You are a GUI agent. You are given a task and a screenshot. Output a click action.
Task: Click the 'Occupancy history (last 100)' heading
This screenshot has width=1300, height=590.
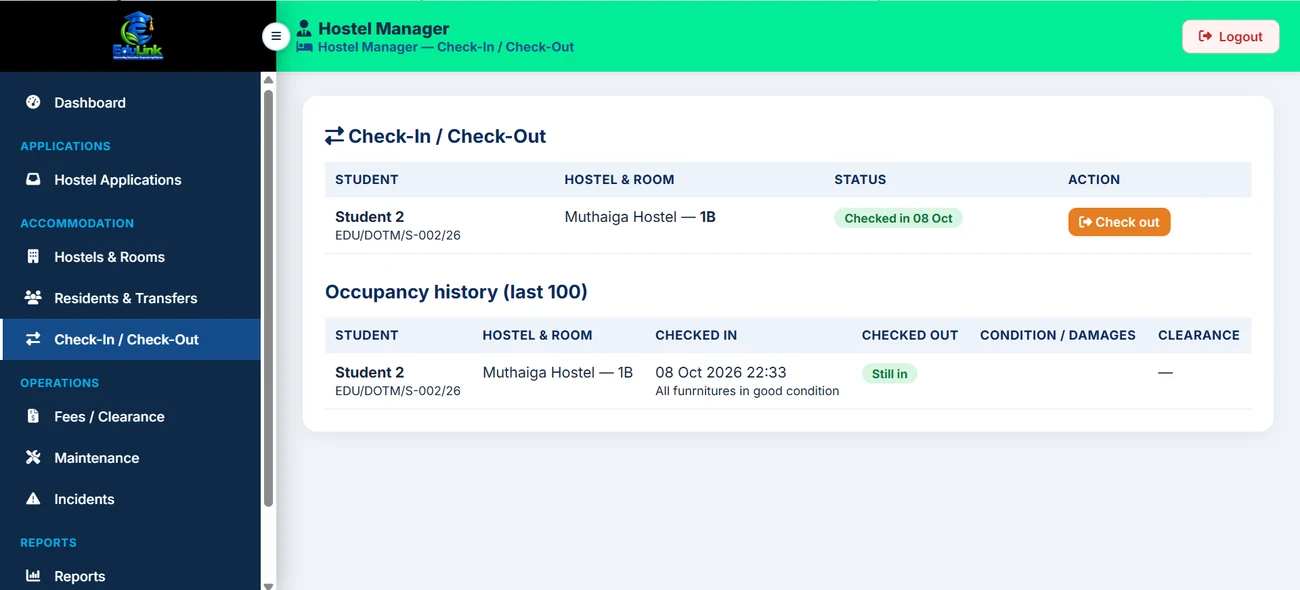(x=456, y=292)
